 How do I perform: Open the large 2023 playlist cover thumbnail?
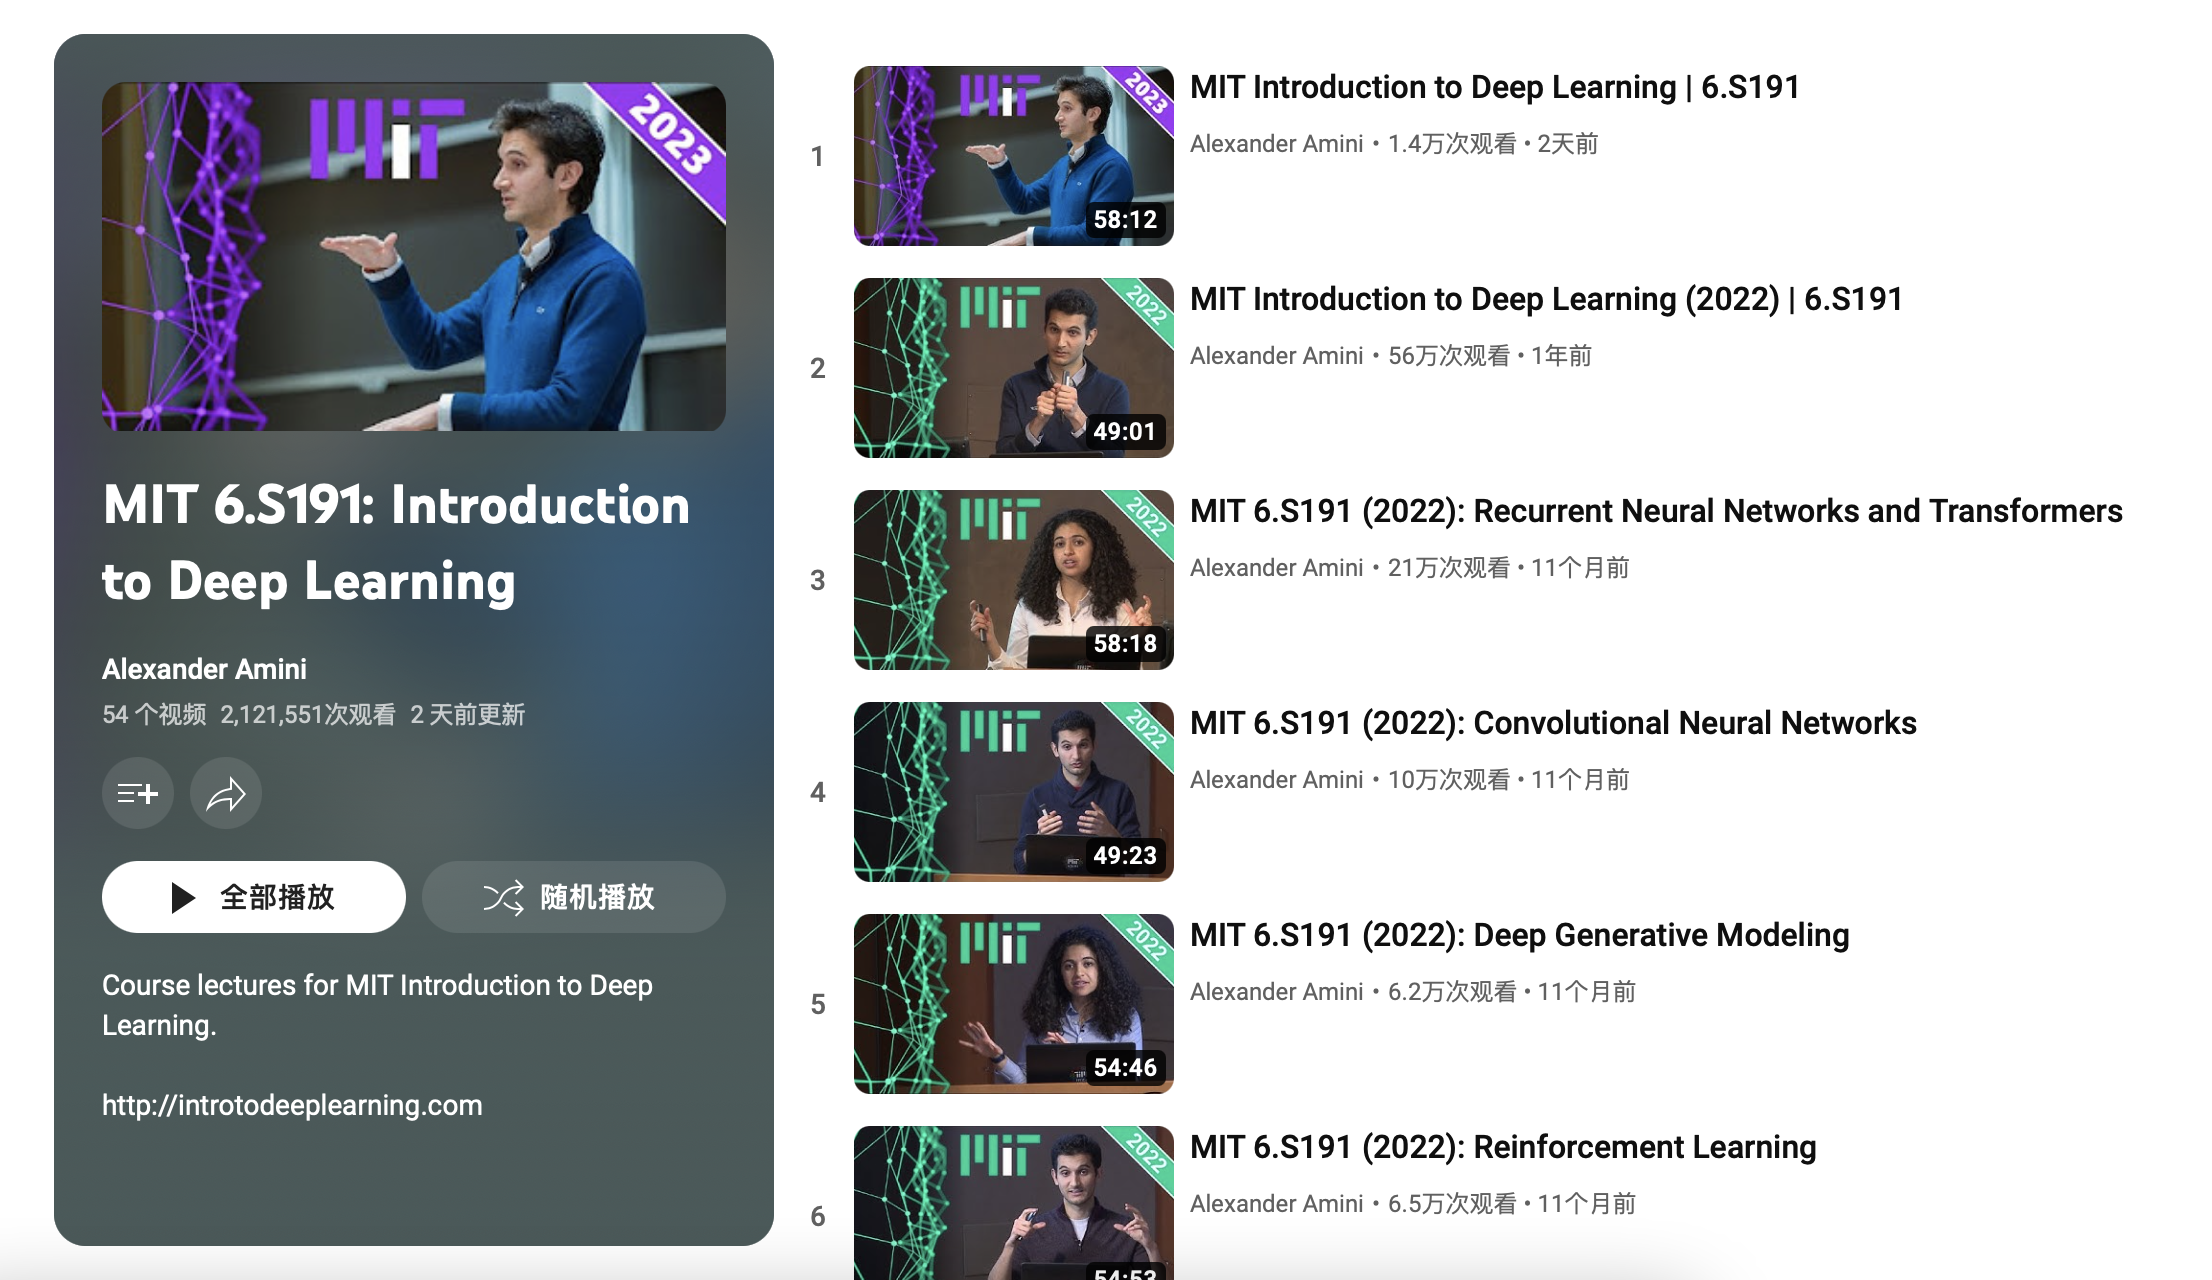click(414, 257)
